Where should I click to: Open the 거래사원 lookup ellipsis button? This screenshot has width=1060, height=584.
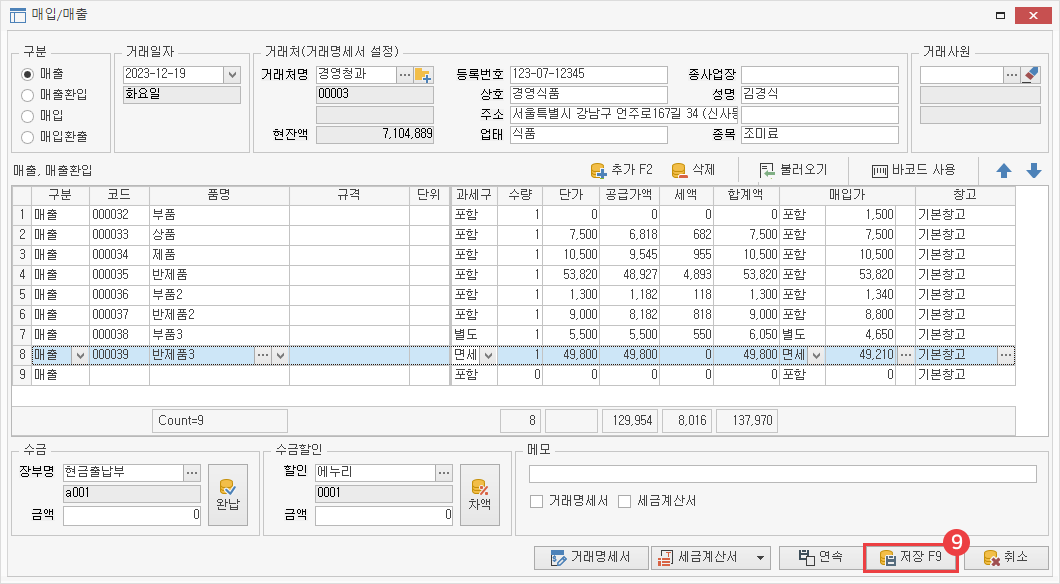pos(1012,74)
